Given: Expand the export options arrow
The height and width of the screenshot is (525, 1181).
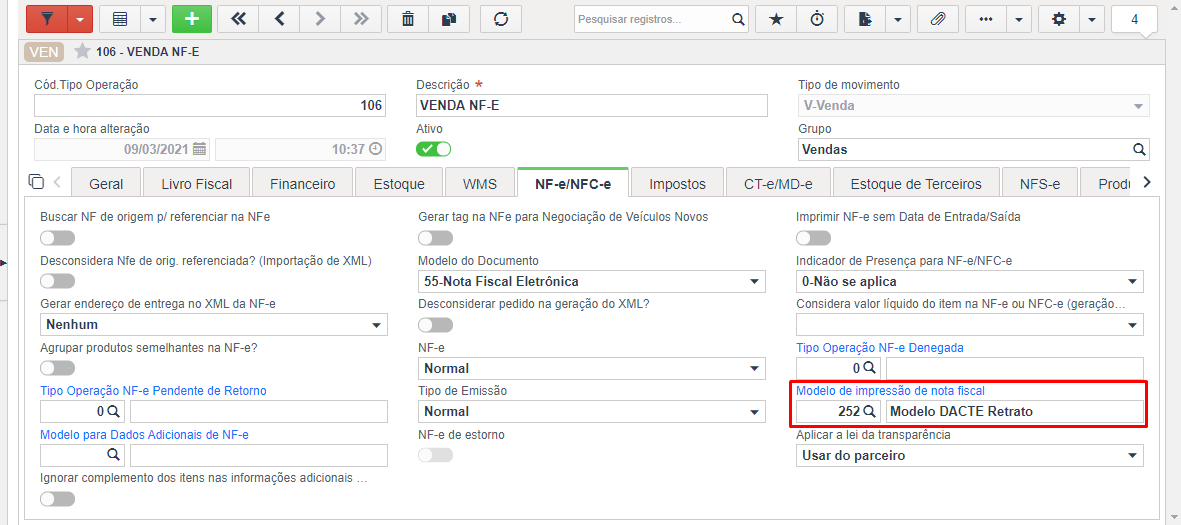Looking at the screenshot, I should tap(897, 19).
